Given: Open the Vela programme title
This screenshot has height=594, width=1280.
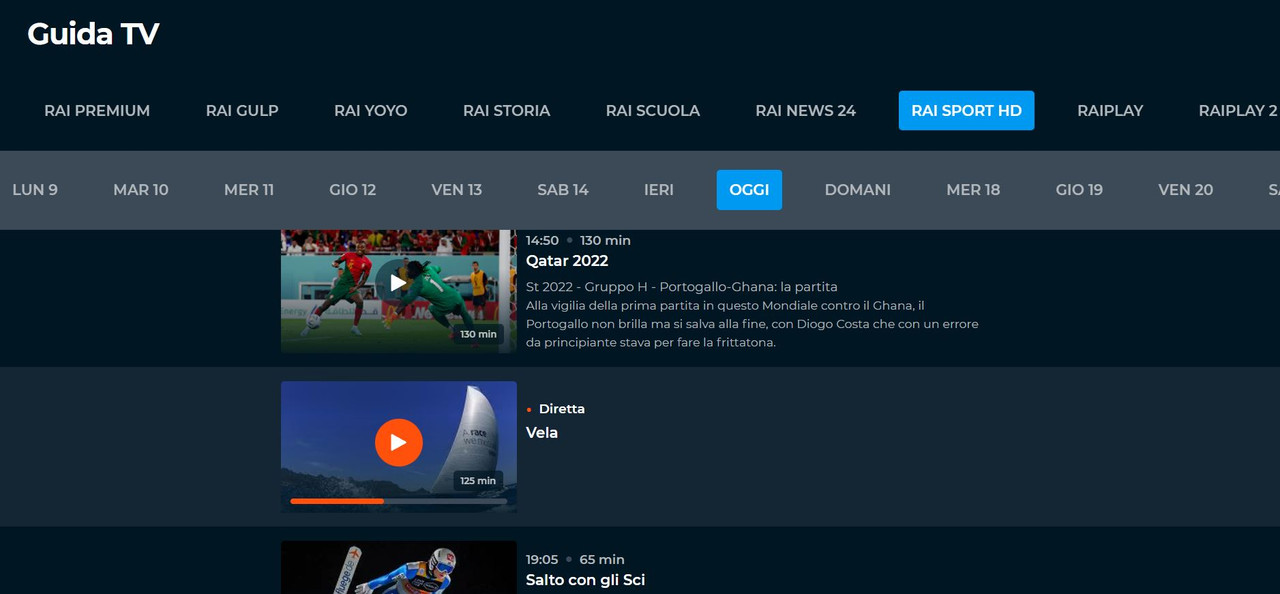Looking at the screenshot, I should [x=542, y=433].
